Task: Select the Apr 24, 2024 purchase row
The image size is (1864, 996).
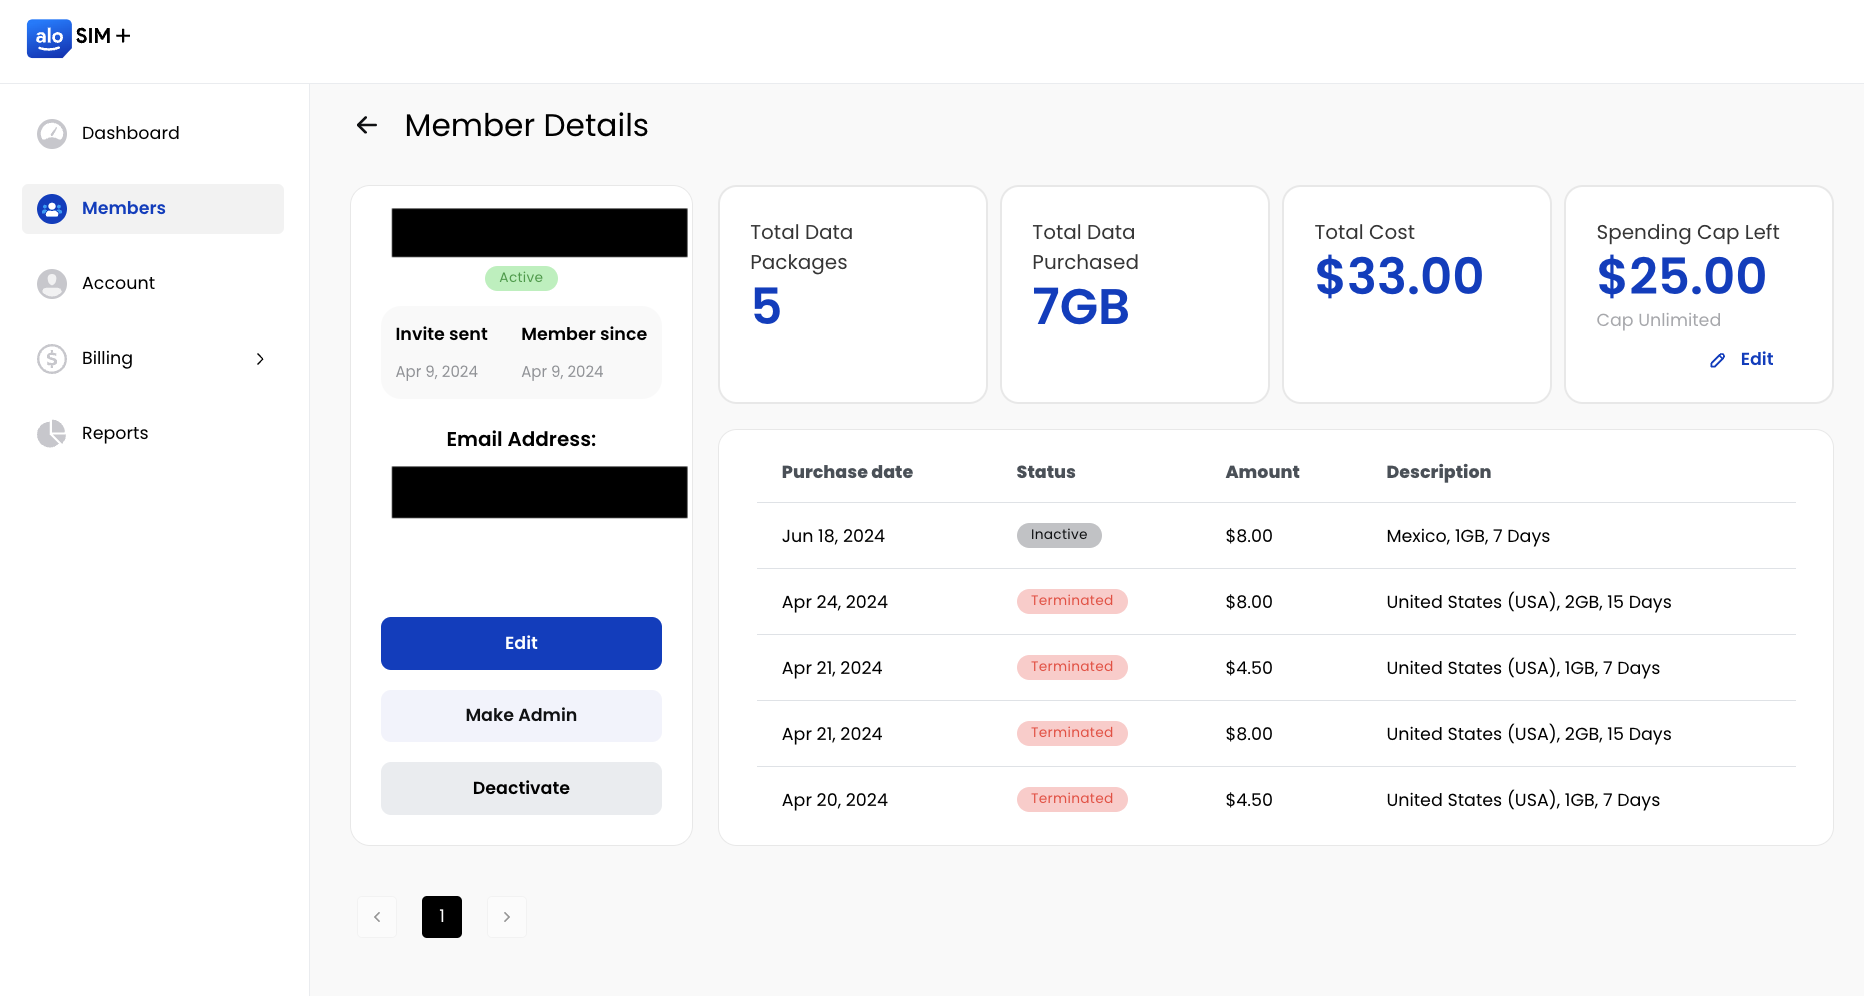Action: coord(1275,602)
